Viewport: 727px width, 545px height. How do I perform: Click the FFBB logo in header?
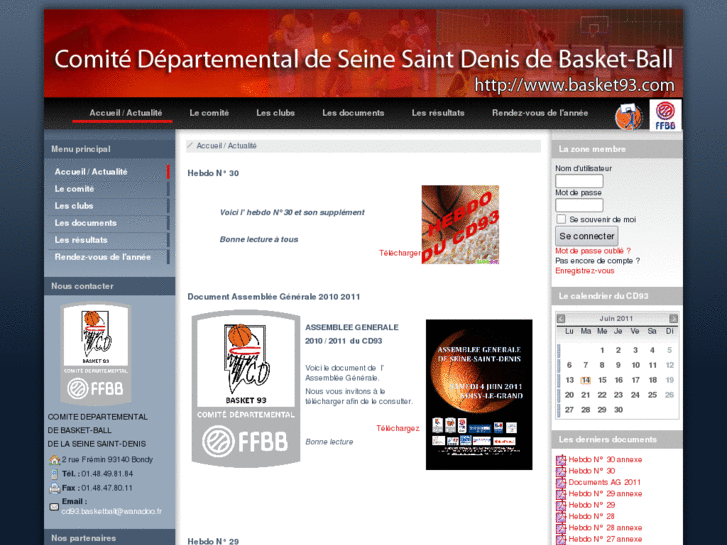pos(665,115)
